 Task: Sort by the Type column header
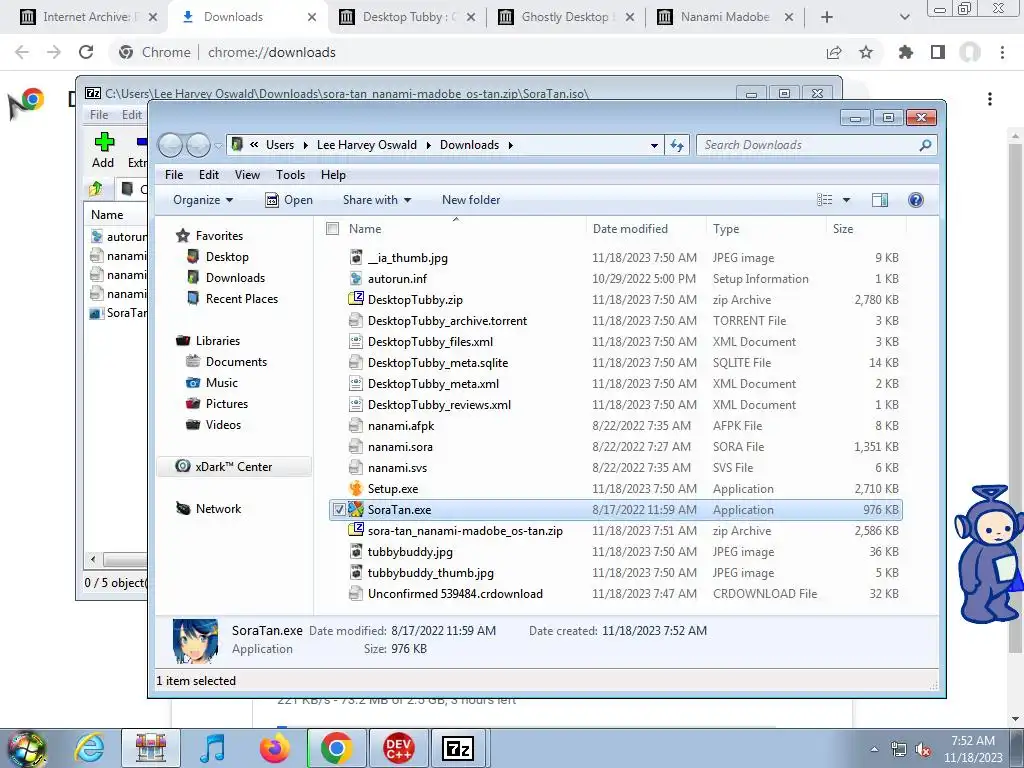coord(766,229)
